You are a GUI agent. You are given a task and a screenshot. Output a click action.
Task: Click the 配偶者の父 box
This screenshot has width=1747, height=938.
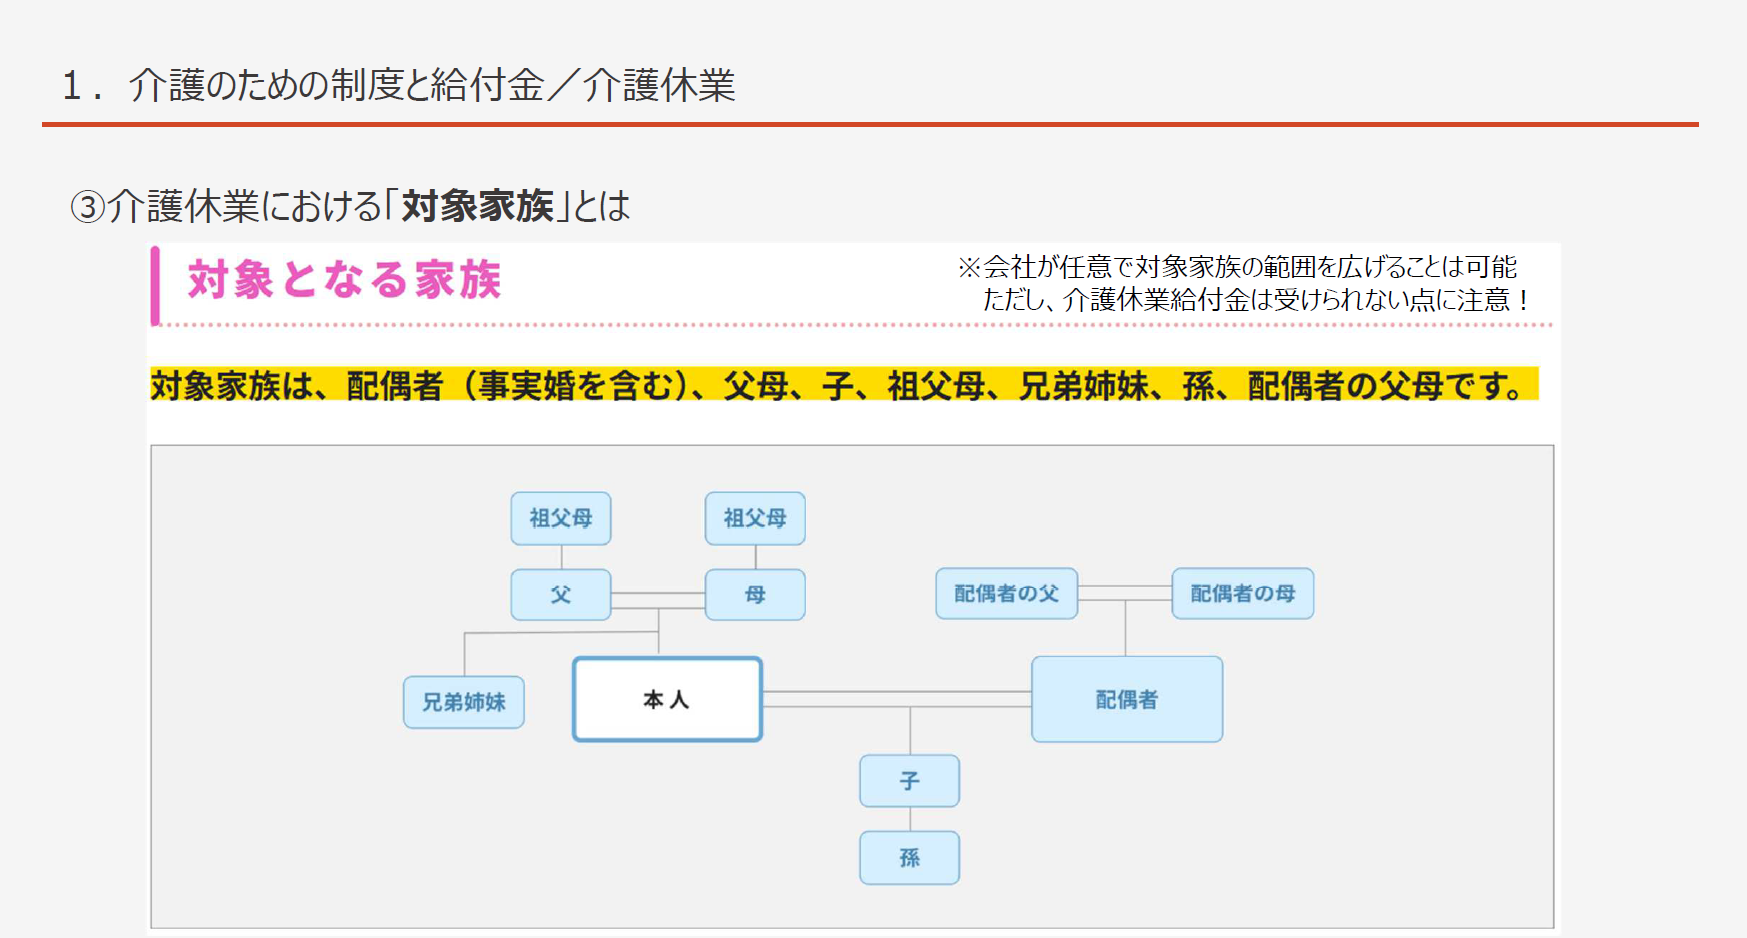1006,594
